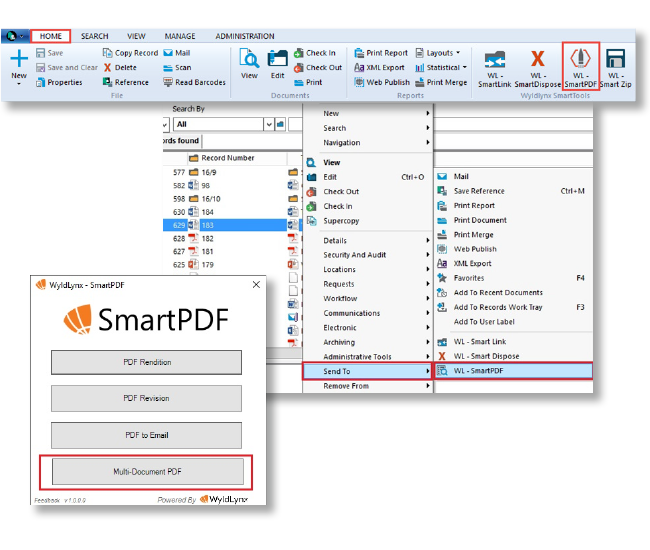Screen dimensions: 650x550
Task: Click the PDF Revision button
Action: tap(146, 398)
